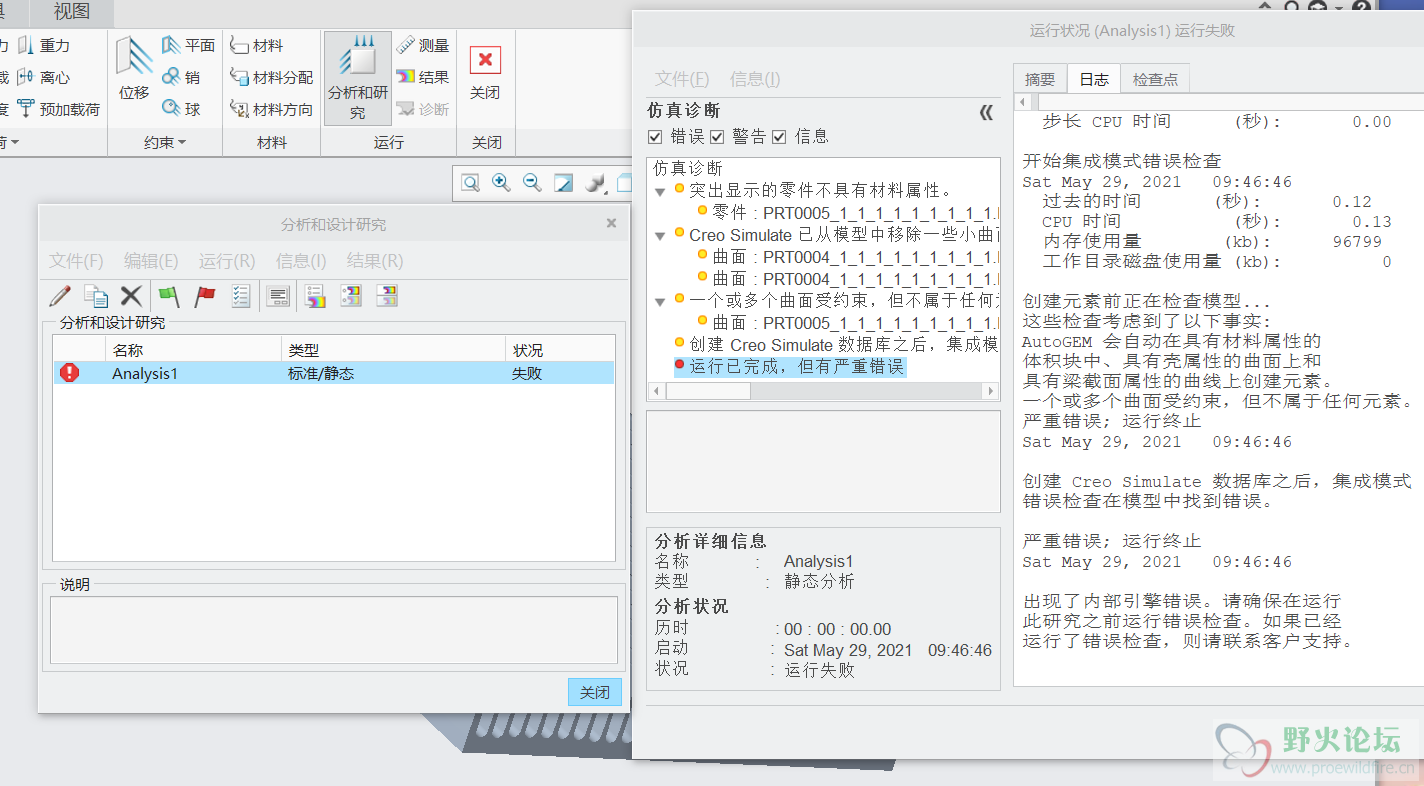
Task: Select the Analysis1 row
Action: (334, 373)
